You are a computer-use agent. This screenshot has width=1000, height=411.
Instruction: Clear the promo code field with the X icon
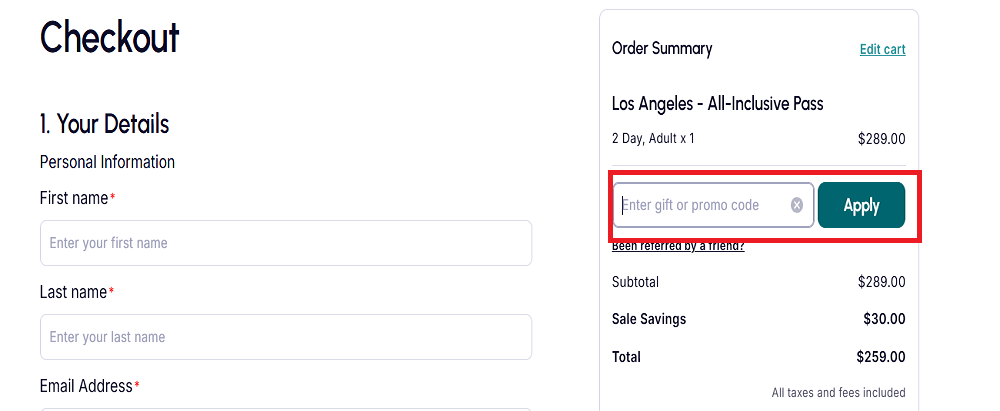point(797,205)
